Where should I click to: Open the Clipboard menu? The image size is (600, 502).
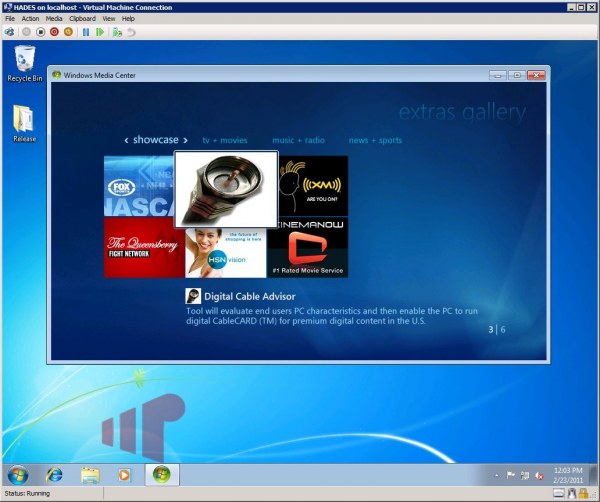click(82, 18)
